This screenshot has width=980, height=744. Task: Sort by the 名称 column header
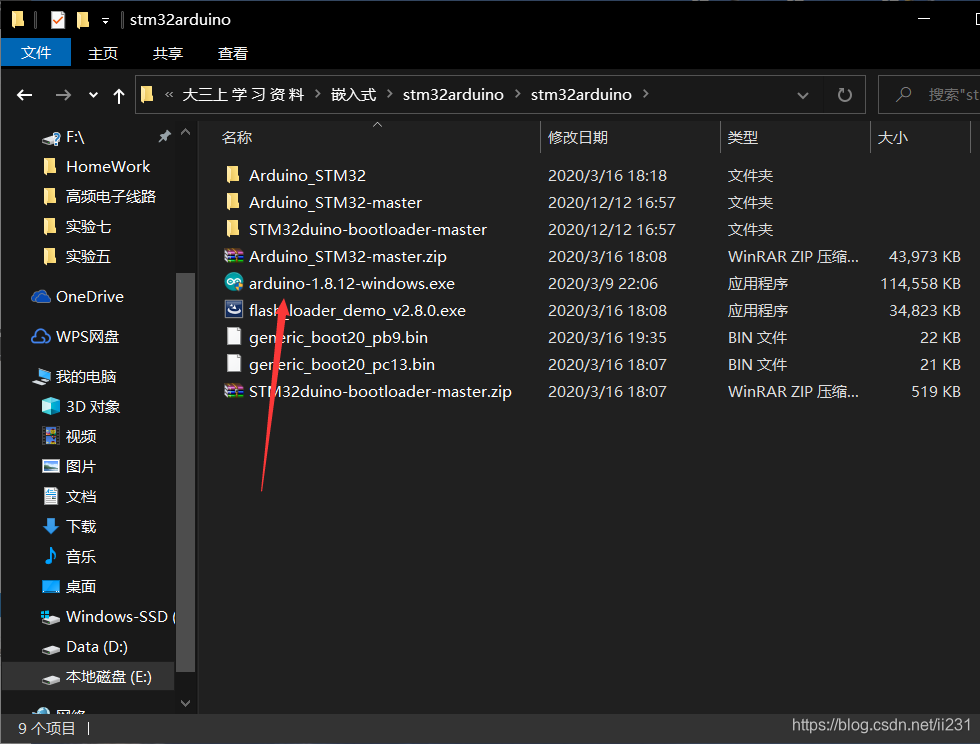click(237, 138)
